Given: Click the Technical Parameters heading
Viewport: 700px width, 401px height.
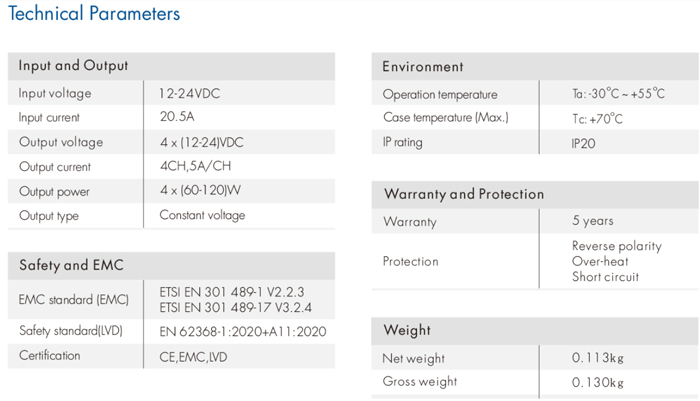Looking at the screenshot, I should pos(94,14).
